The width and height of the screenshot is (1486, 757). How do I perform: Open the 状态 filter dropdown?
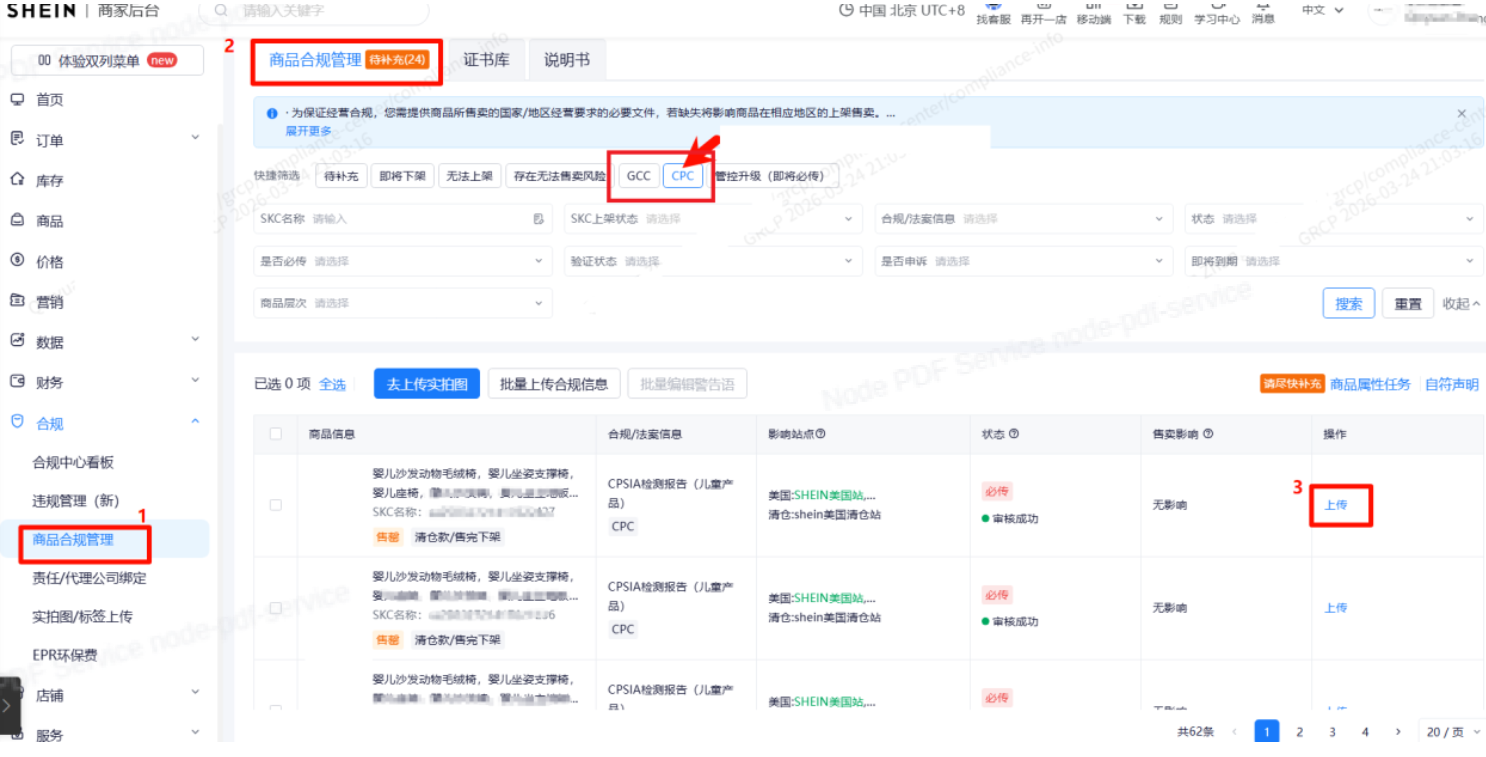click(1334, 219)
